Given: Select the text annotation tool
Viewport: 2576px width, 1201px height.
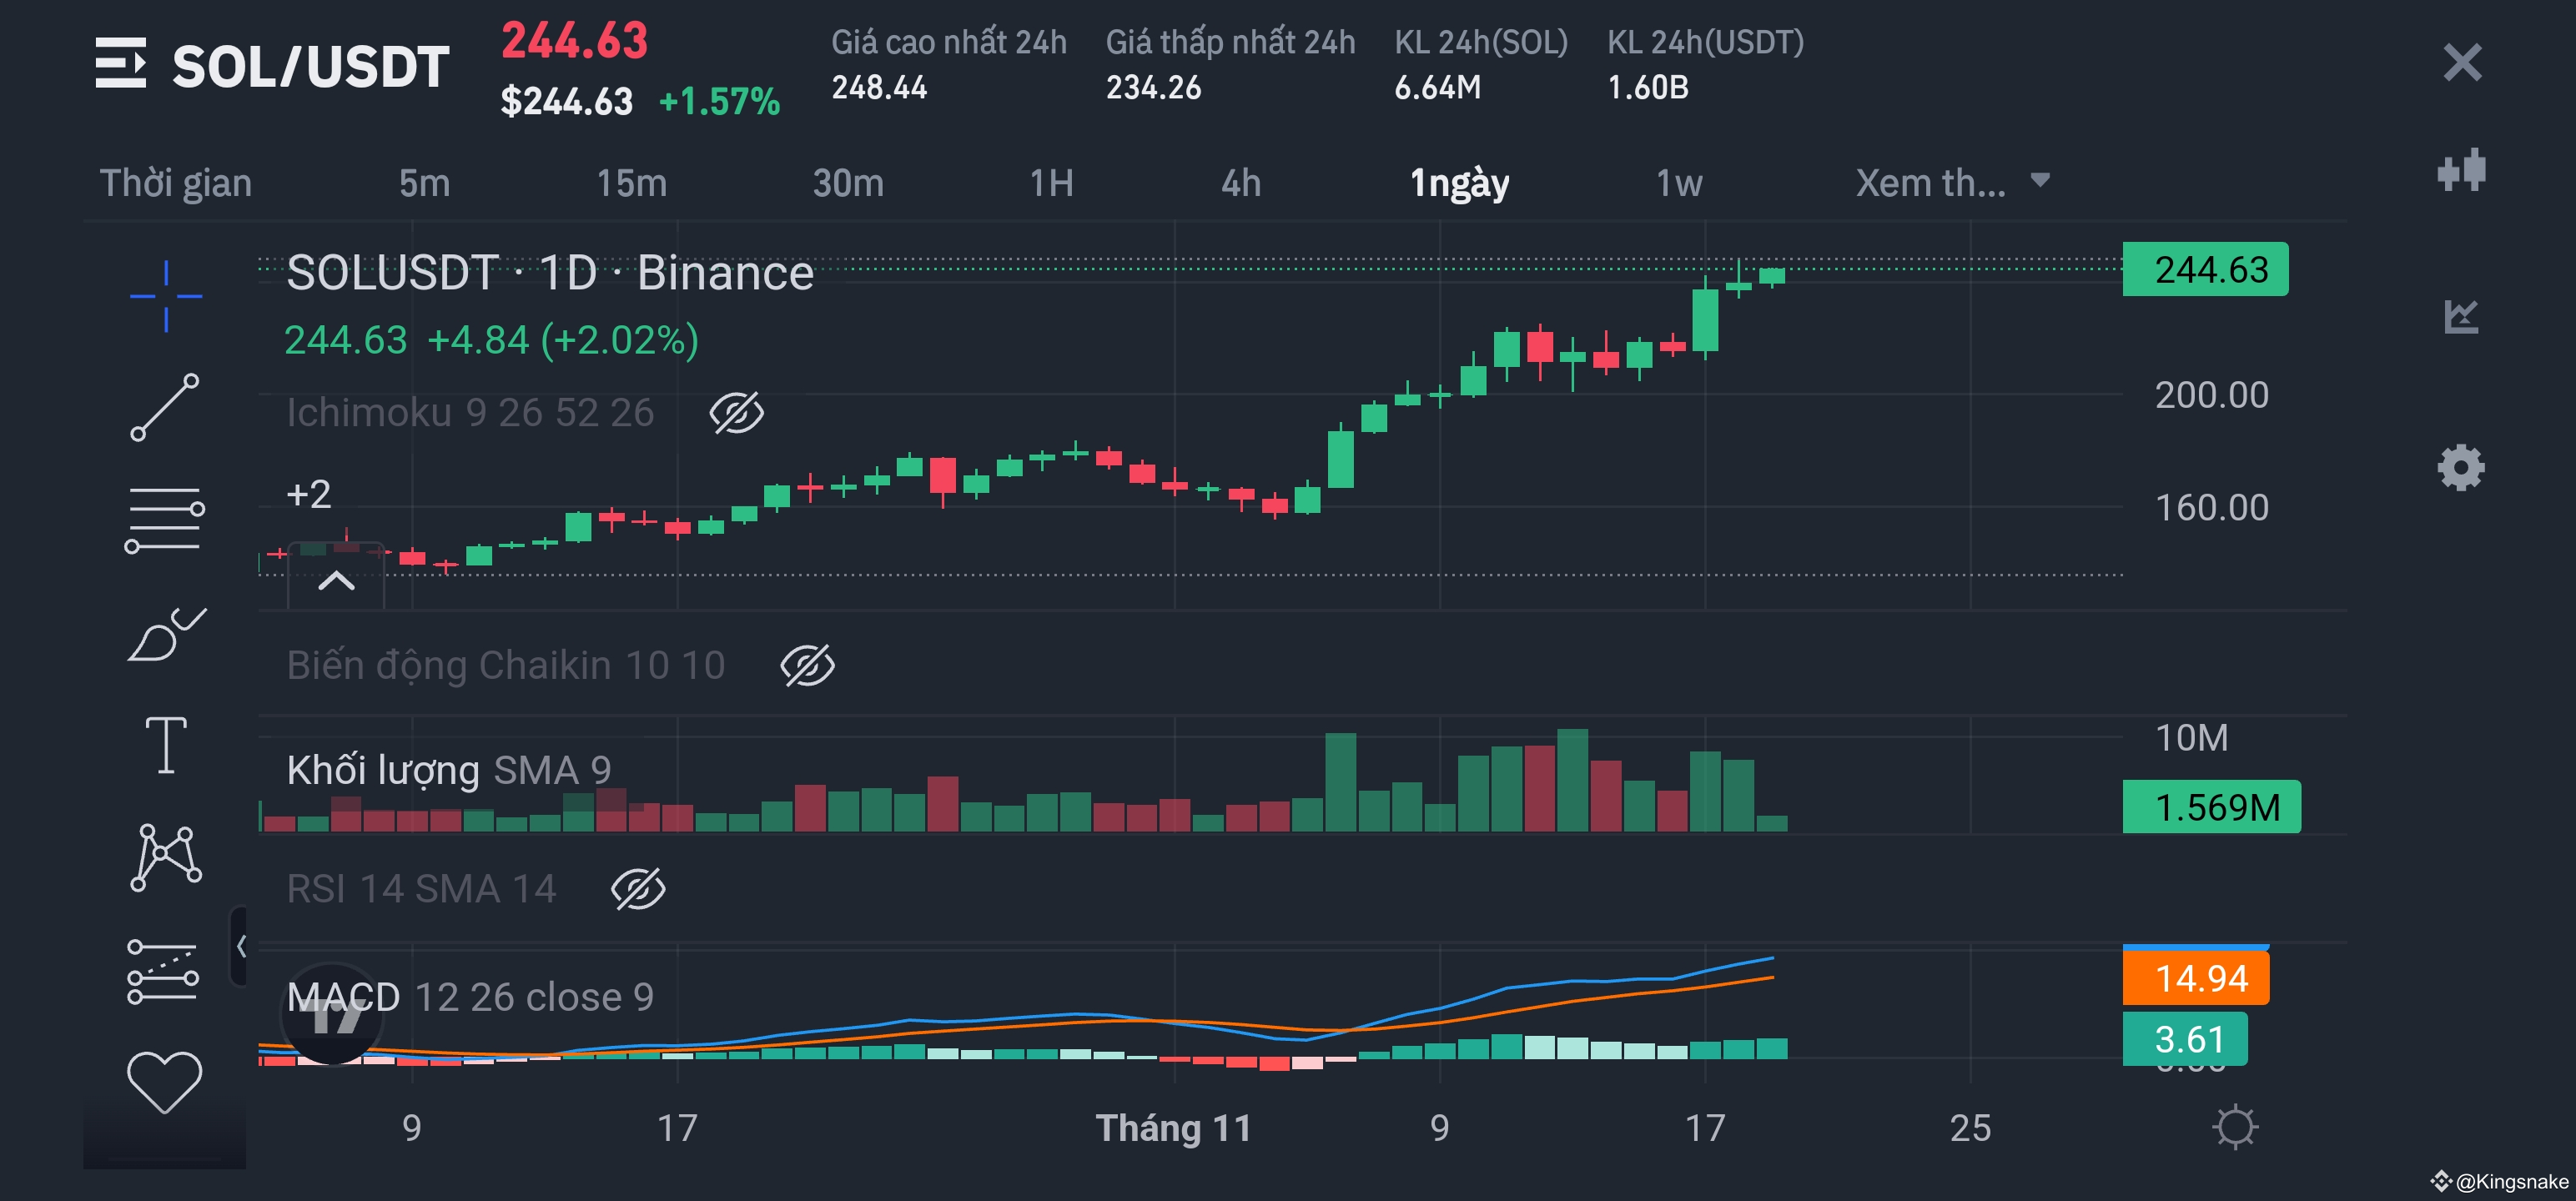Looking at the screenshot, I should [166, 745].
